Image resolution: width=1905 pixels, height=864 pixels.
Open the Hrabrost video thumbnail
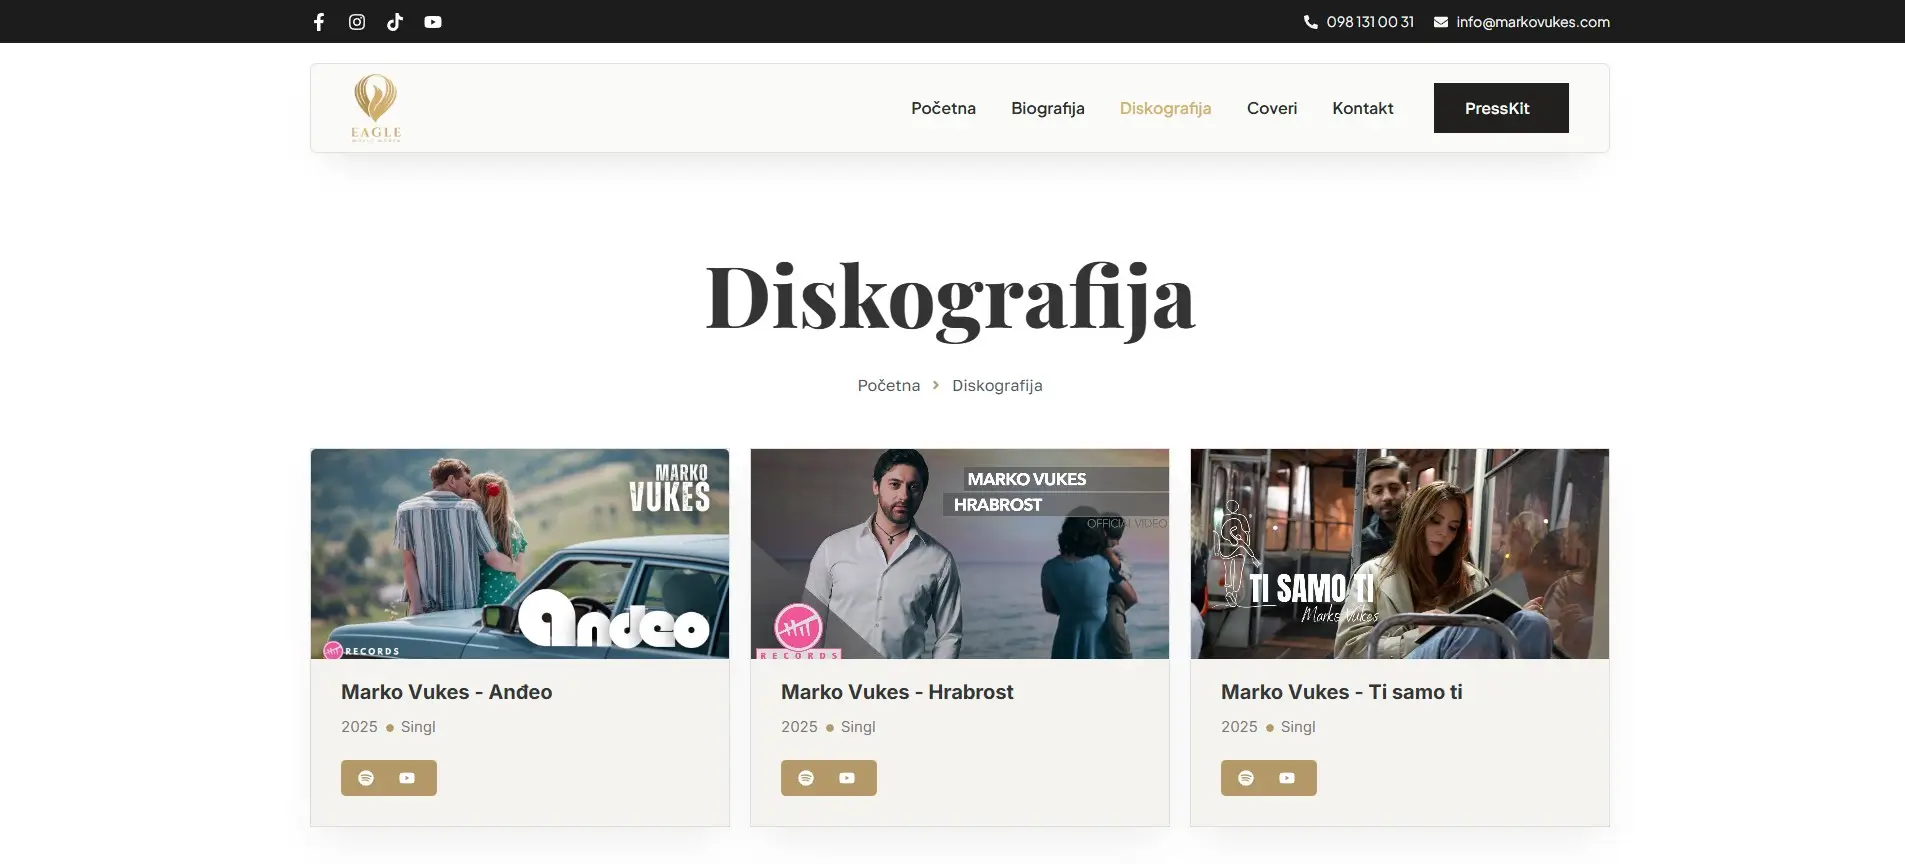959,553
